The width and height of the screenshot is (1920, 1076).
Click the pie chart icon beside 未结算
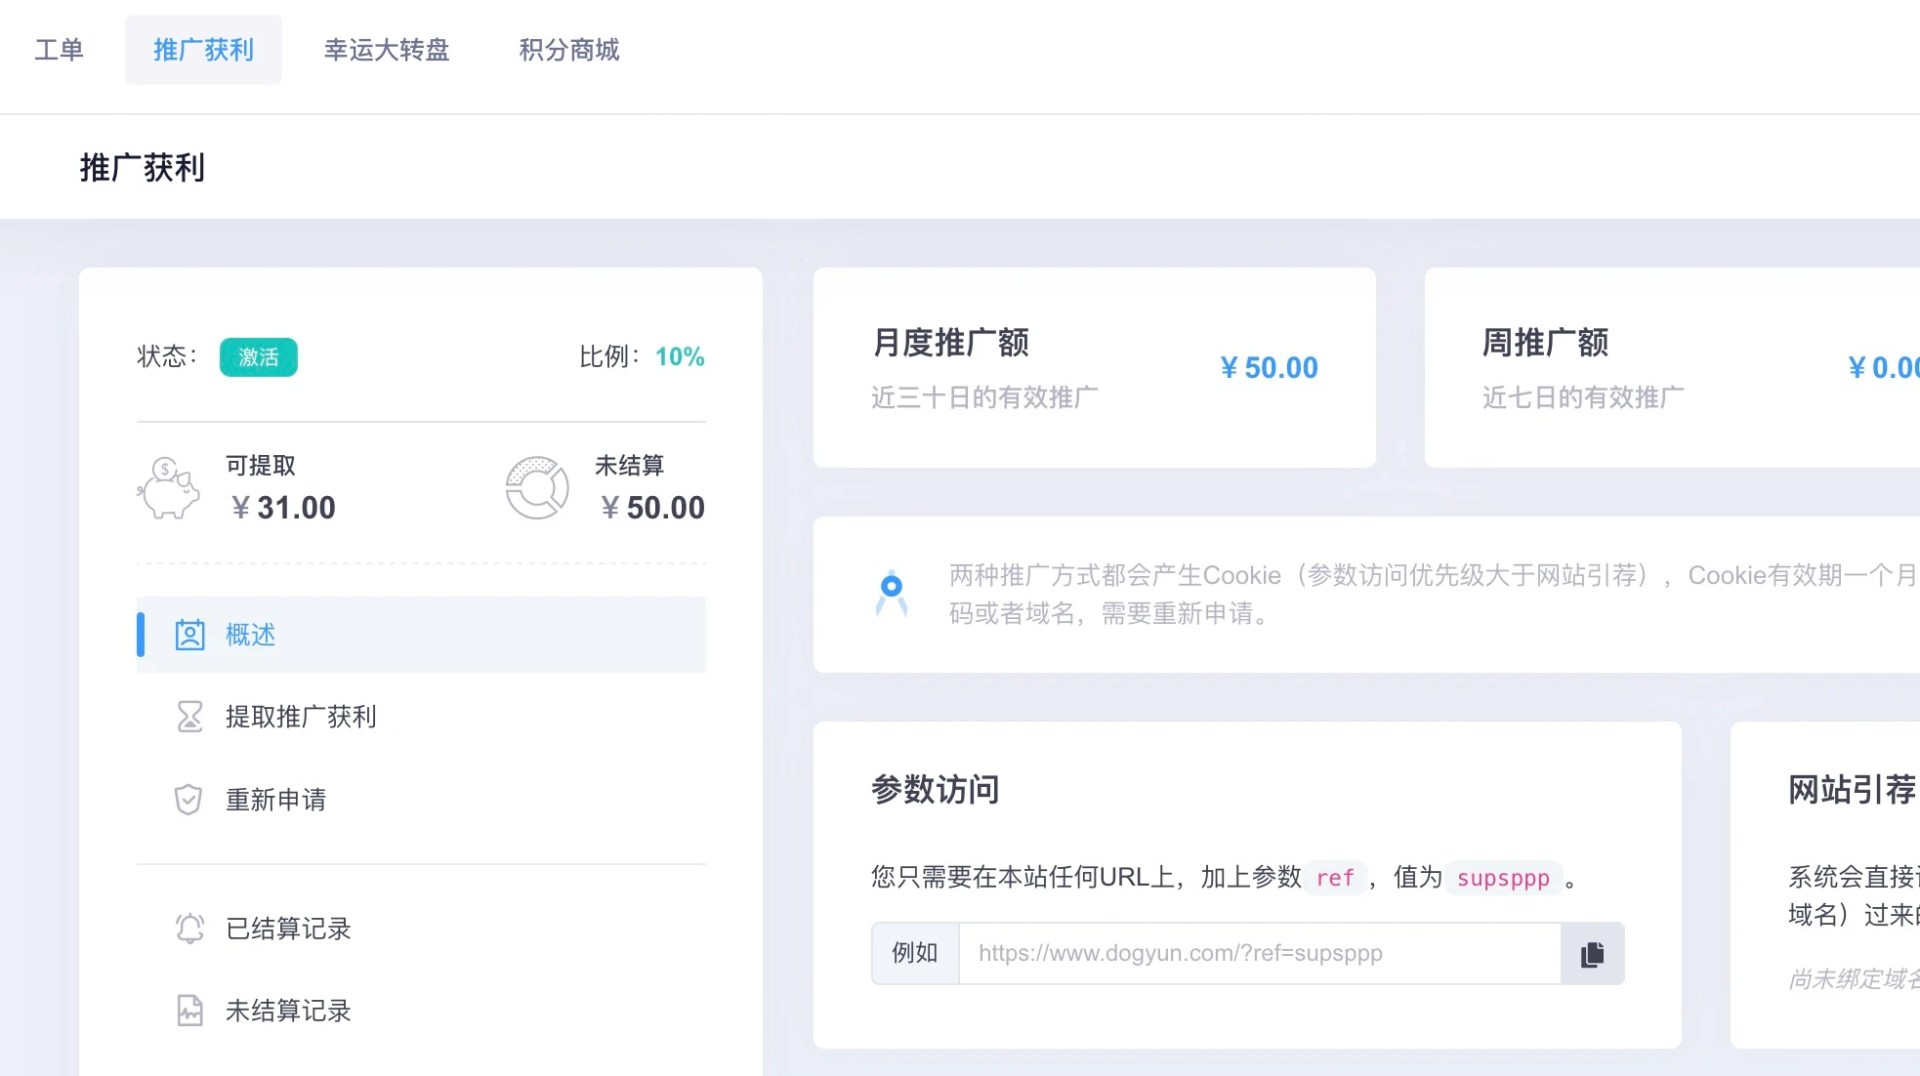(537, 488)
